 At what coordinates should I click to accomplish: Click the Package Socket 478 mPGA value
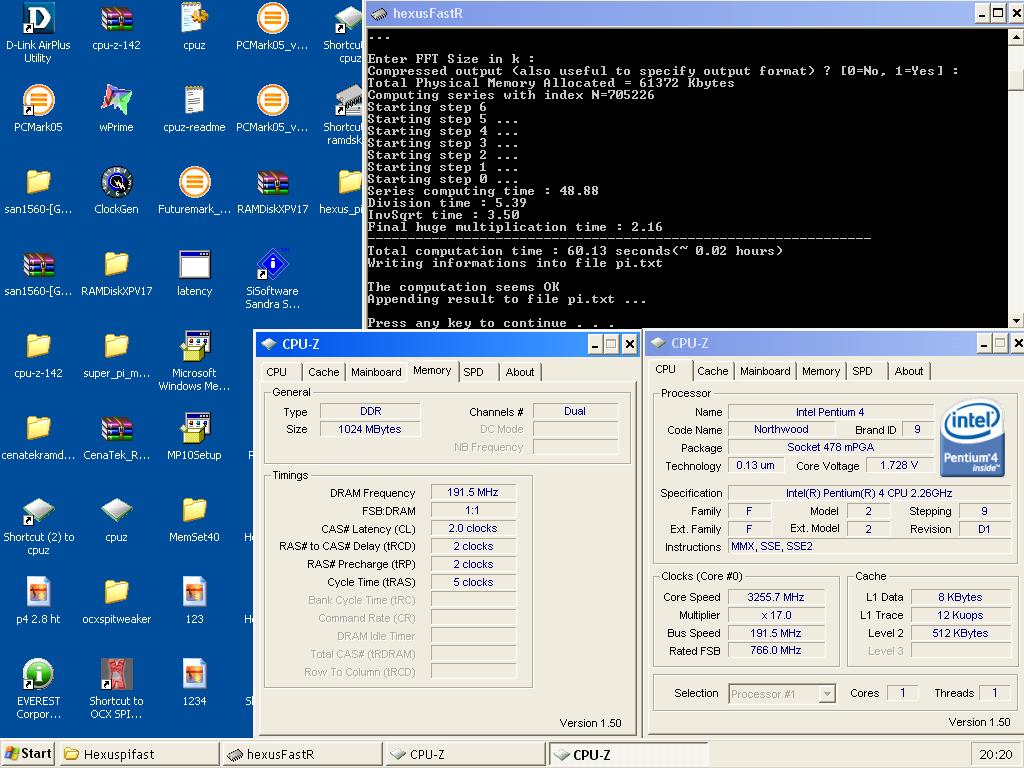[x=831, y=447]
